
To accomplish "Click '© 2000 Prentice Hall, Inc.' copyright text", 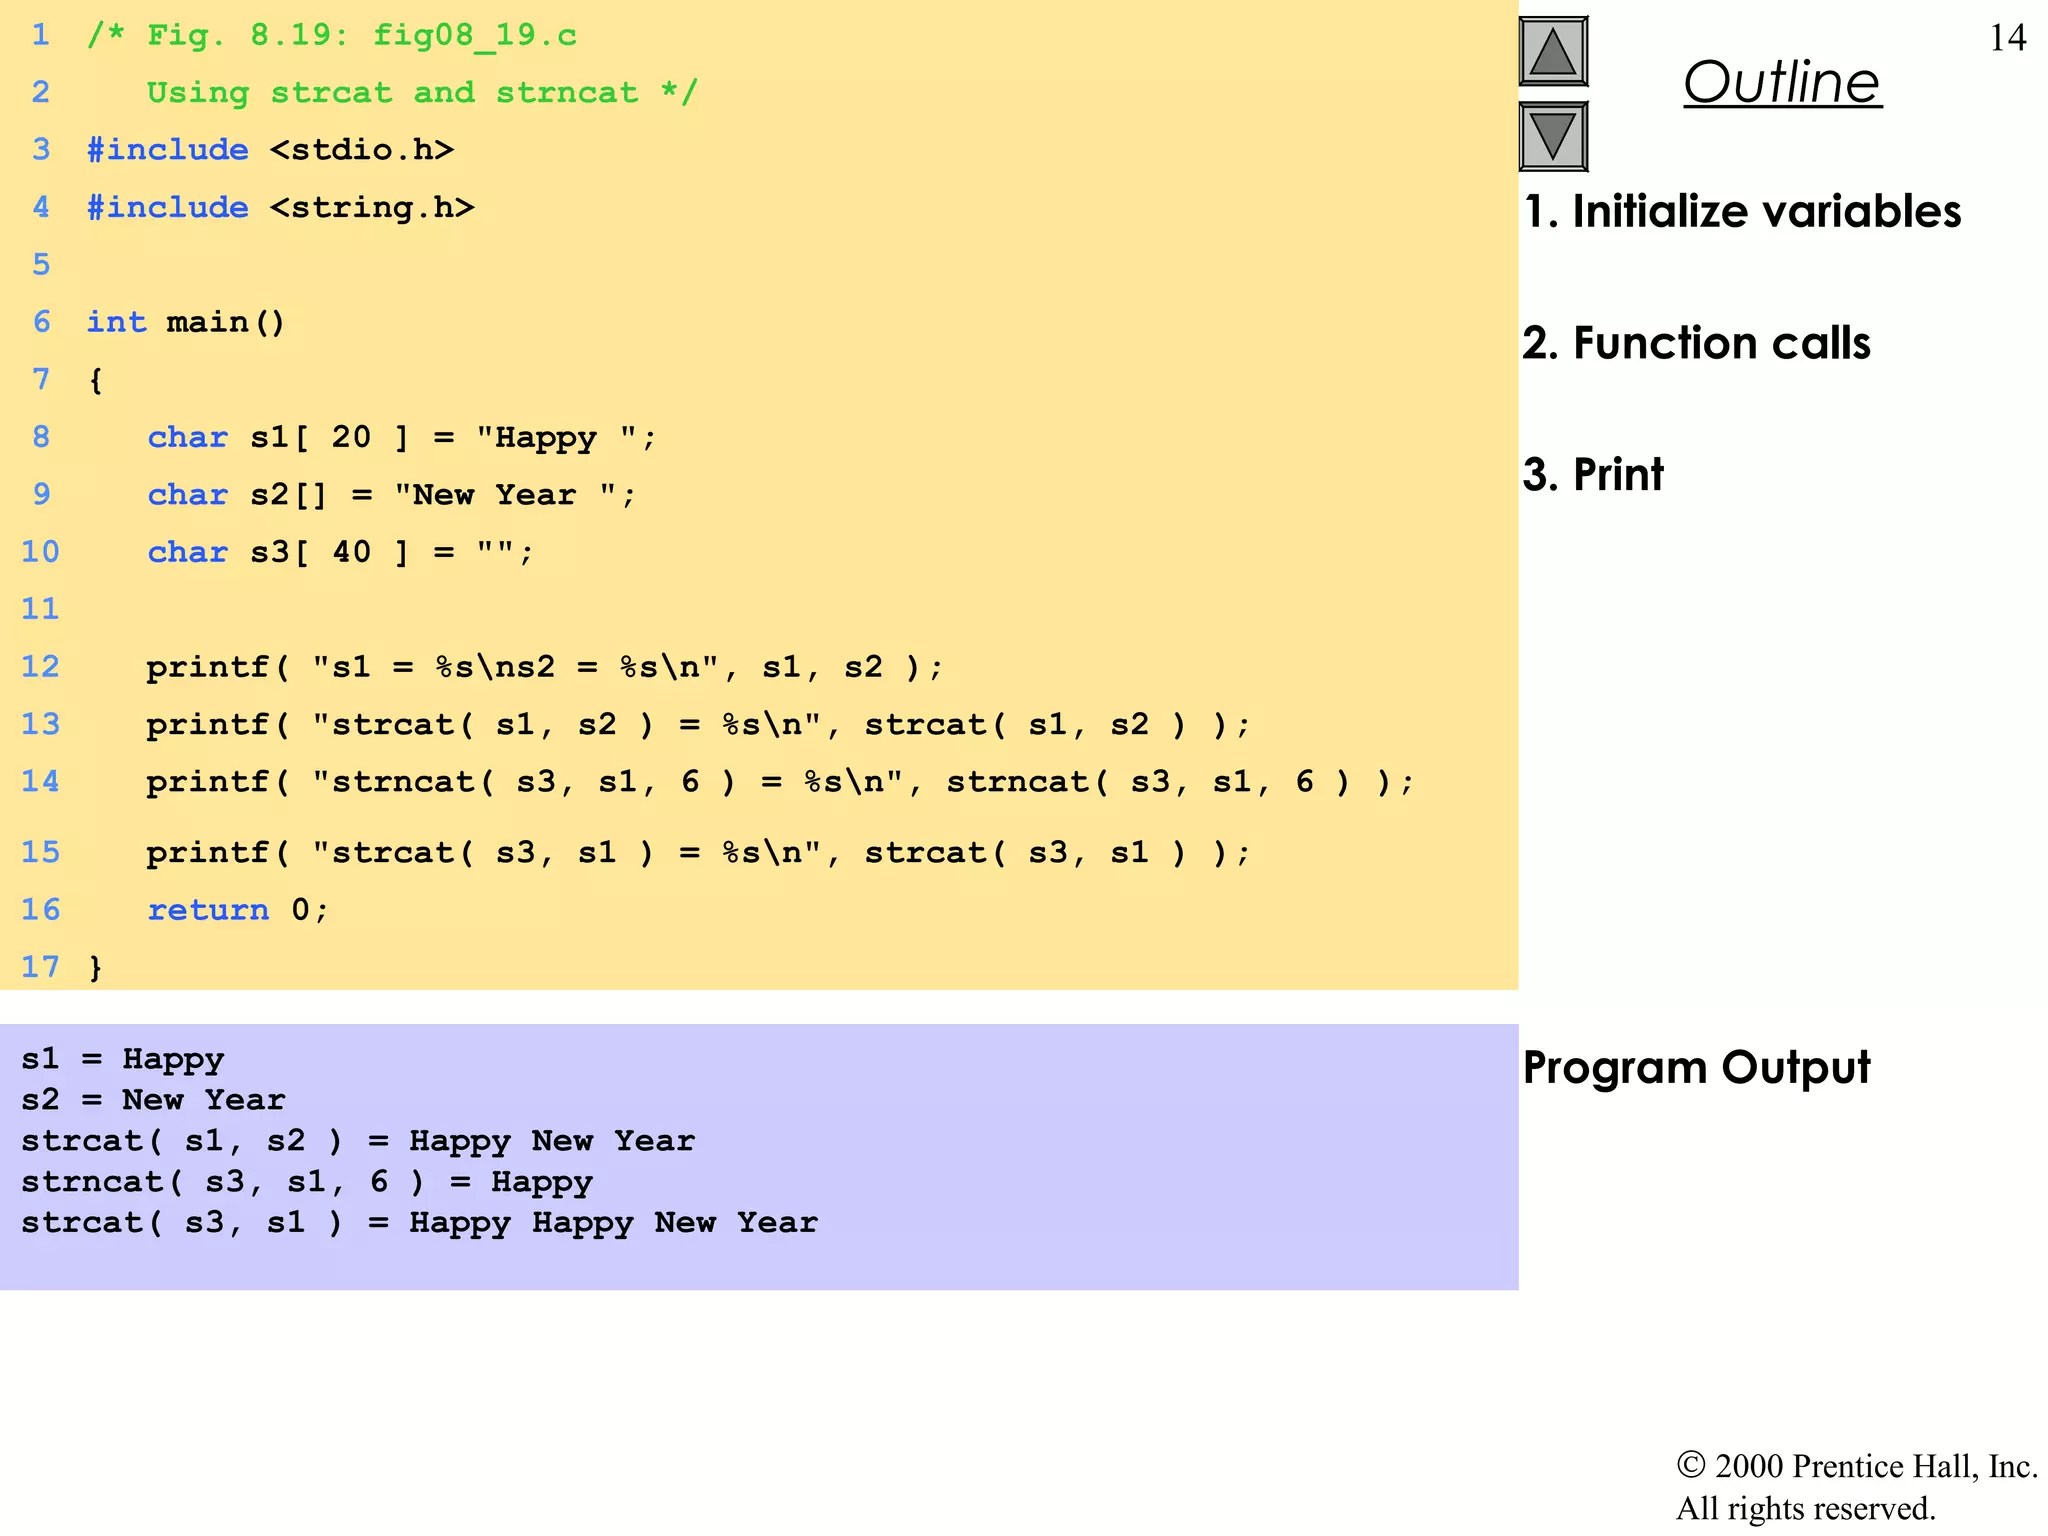I will (x=1857, y=1466).
